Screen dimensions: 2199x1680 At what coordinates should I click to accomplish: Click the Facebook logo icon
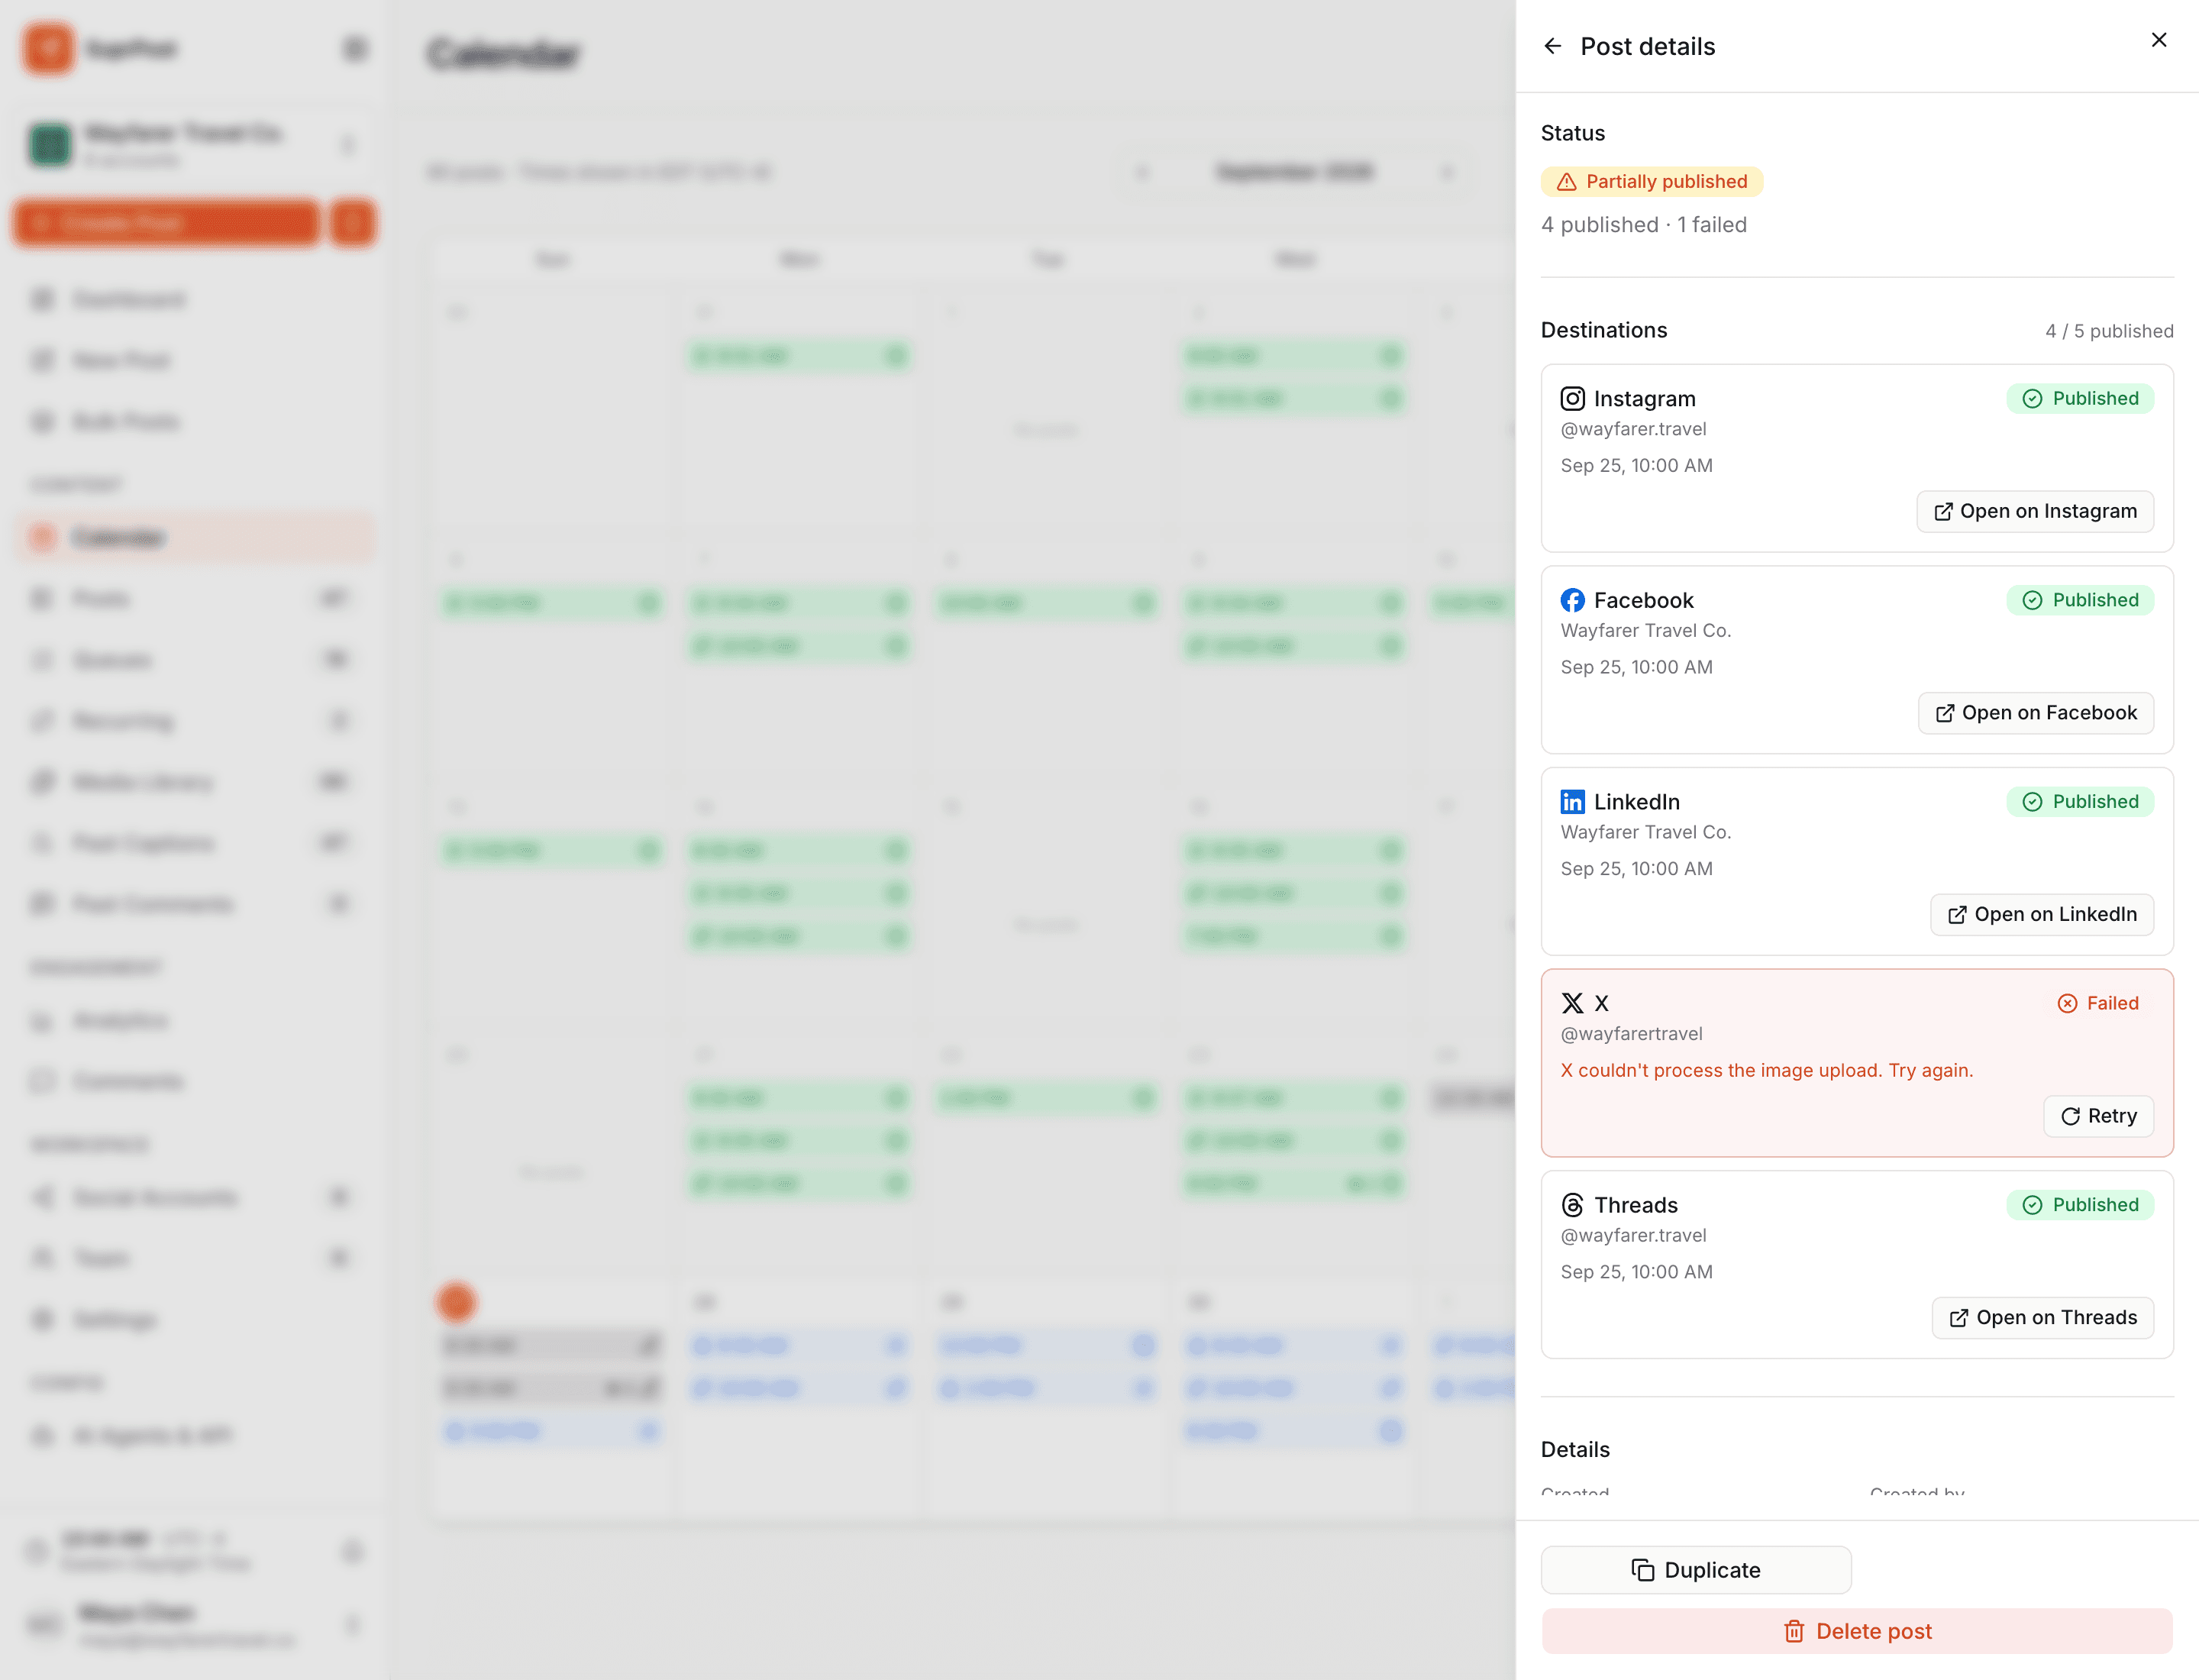pyautogui.click(x=1572, y=600)
